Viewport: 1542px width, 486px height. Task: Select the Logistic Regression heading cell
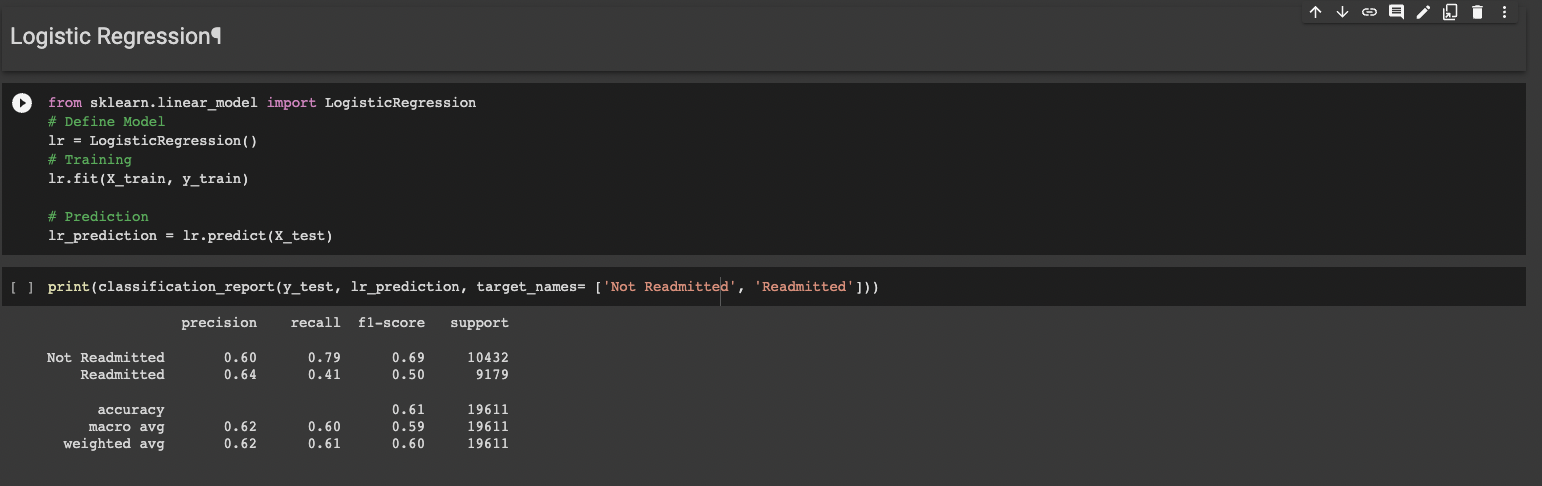point(763,36)
